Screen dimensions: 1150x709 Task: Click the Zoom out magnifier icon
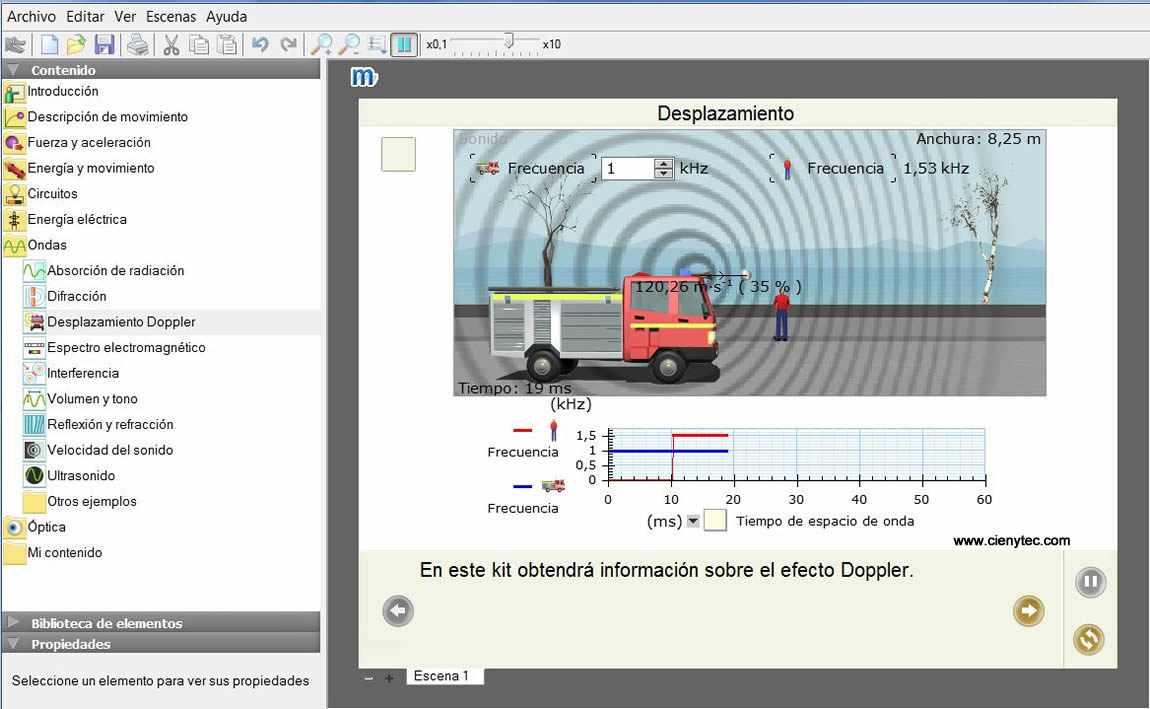(350, 44)
